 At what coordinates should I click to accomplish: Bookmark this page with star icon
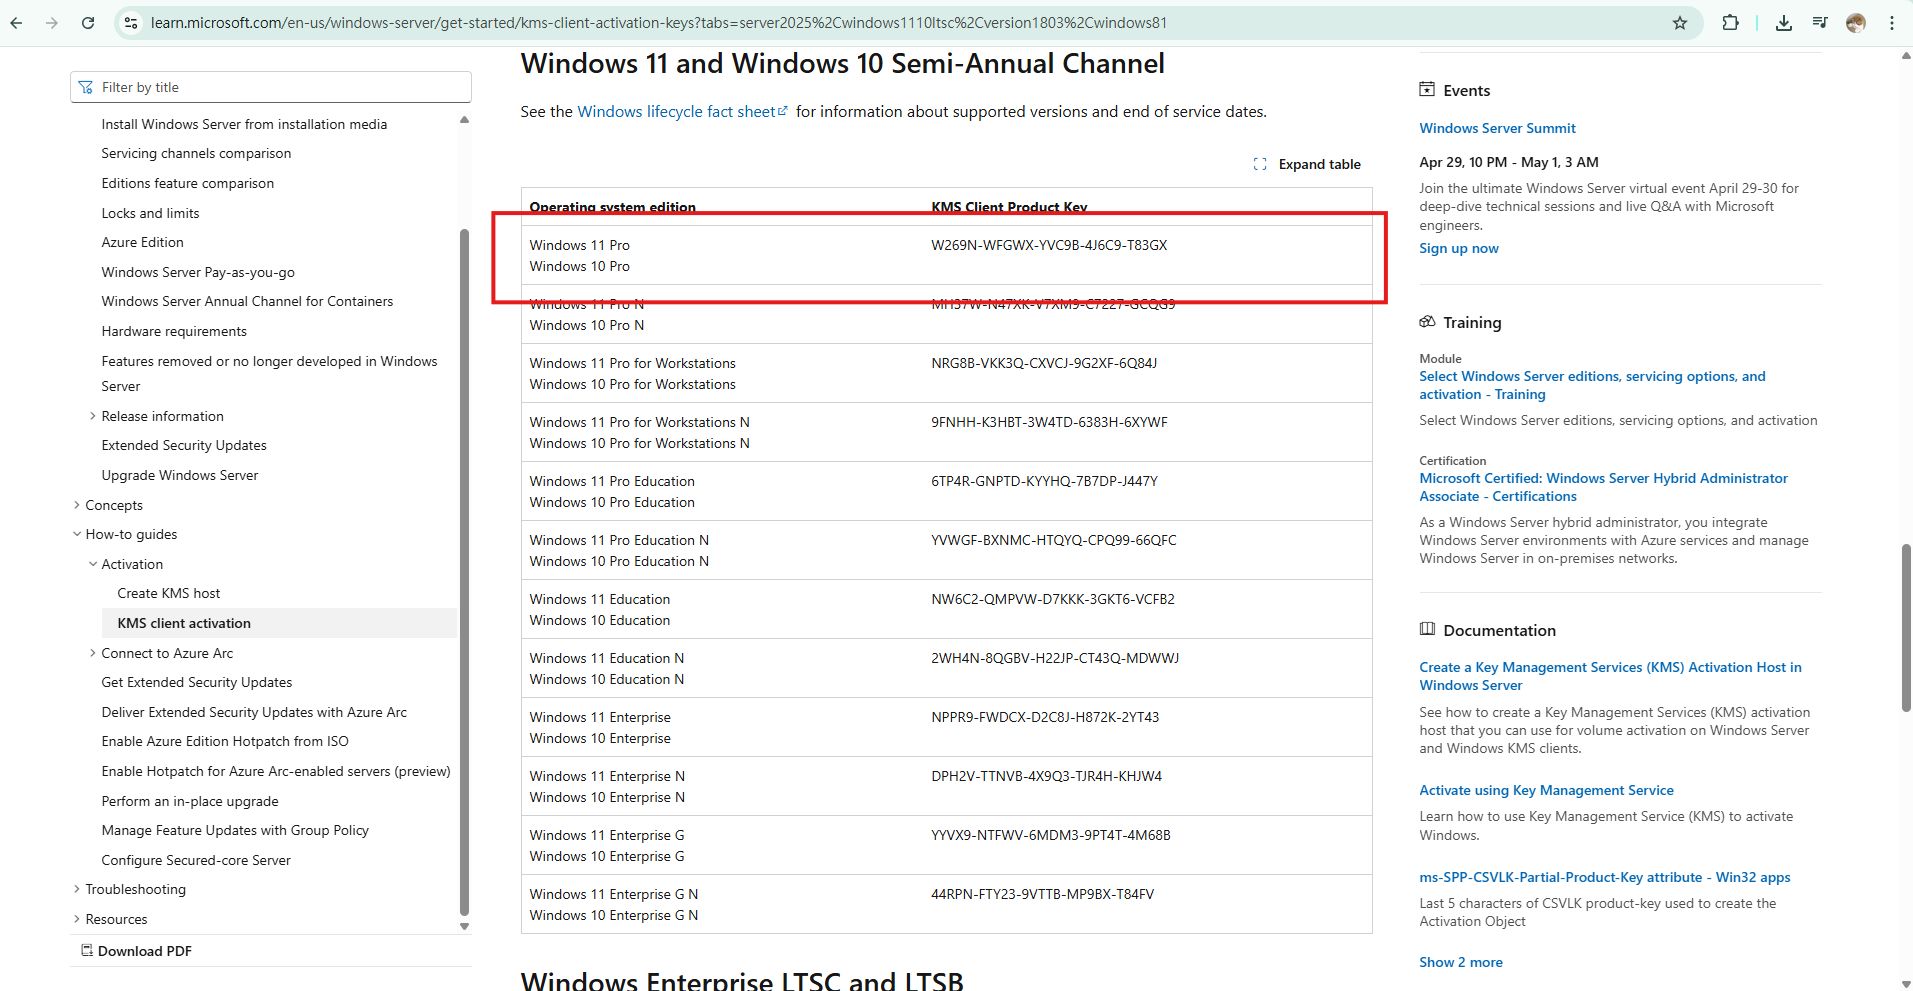pos(1680,23)
